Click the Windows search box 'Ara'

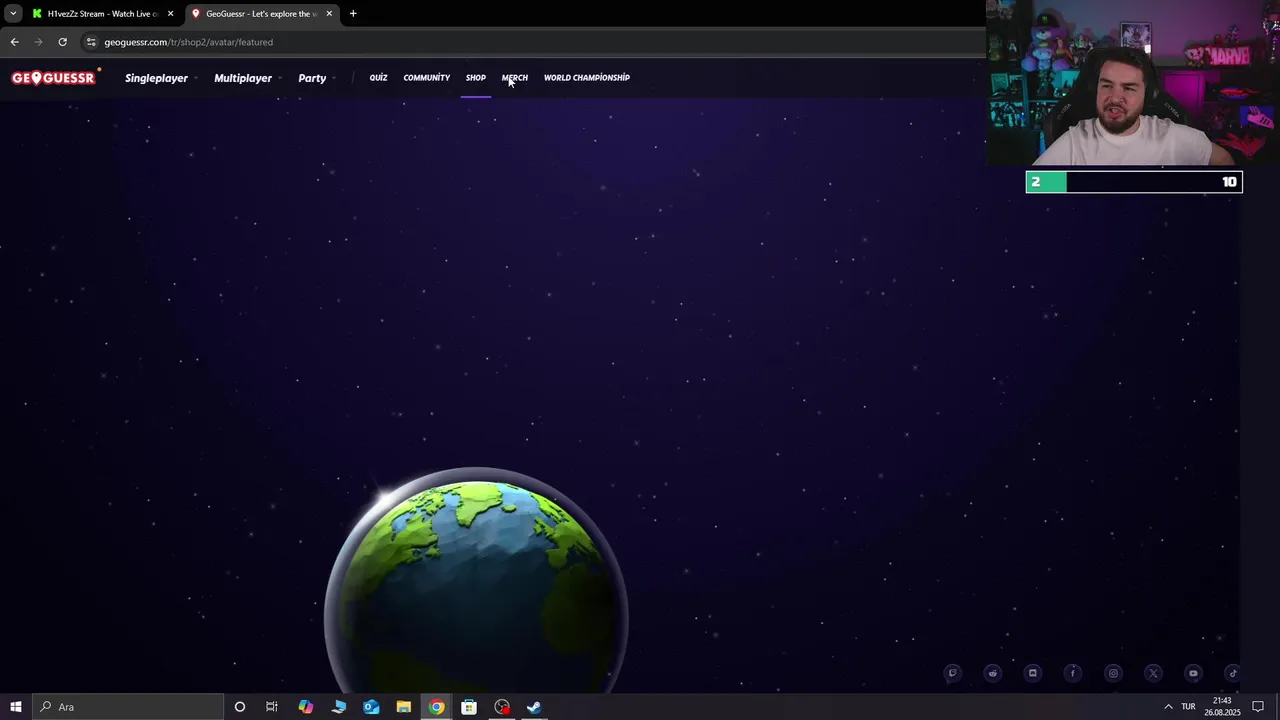coord(127,707)
